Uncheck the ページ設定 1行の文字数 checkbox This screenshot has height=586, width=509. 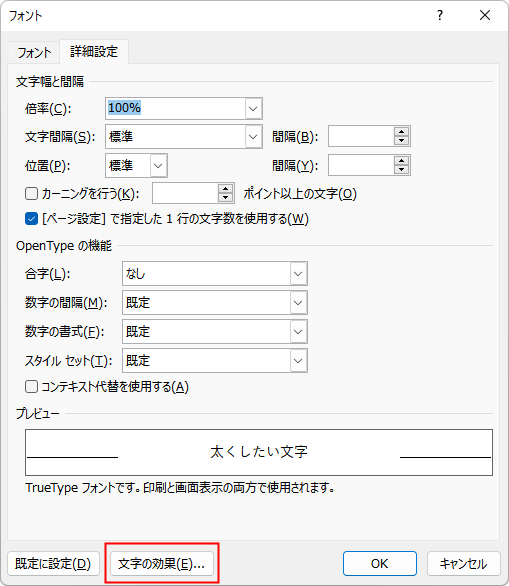point(31,219)
